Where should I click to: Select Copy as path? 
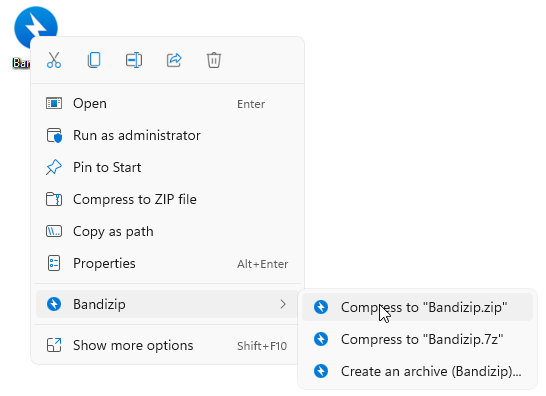click(167, 231)
